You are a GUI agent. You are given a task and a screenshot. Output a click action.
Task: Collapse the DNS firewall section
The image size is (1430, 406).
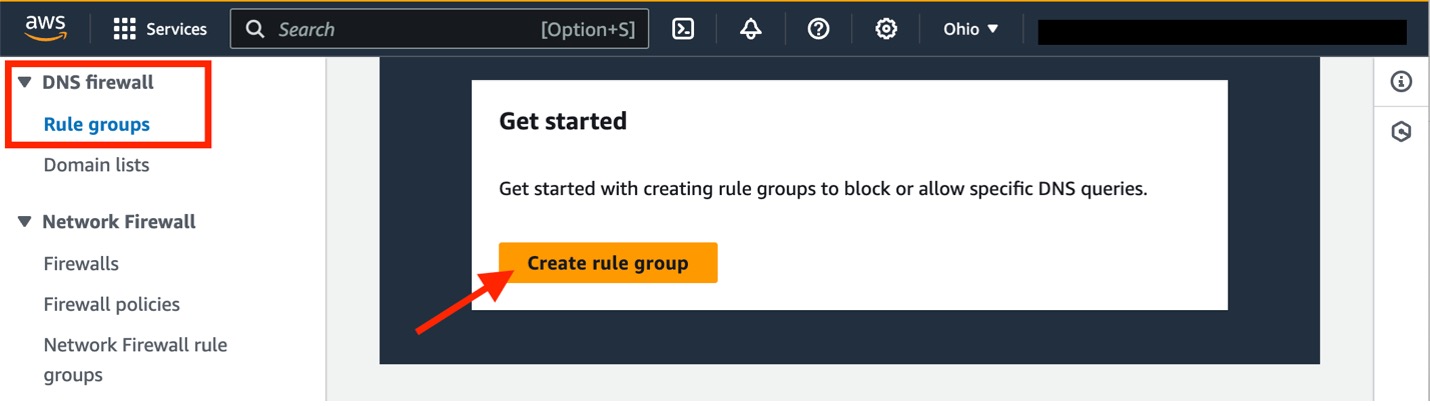pyautogui.click(x=25, y=83)
